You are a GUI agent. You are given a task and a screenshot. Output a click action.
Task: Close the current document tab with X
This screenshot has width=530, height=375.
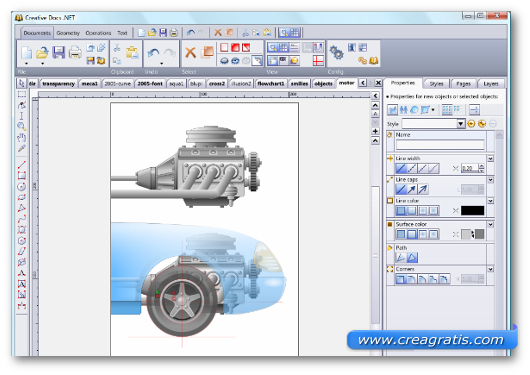coord(379,83)
